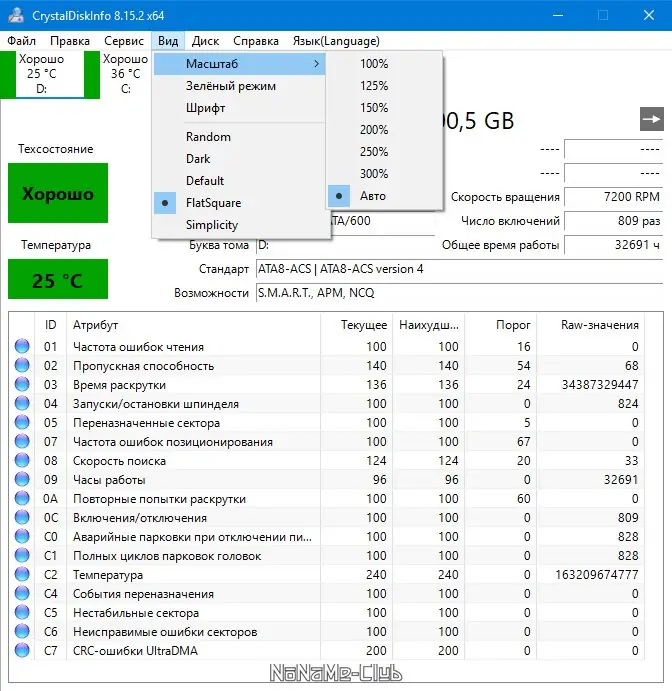
Task: Close the Вид menu from menu bar
Action: (x=168, y=41)
